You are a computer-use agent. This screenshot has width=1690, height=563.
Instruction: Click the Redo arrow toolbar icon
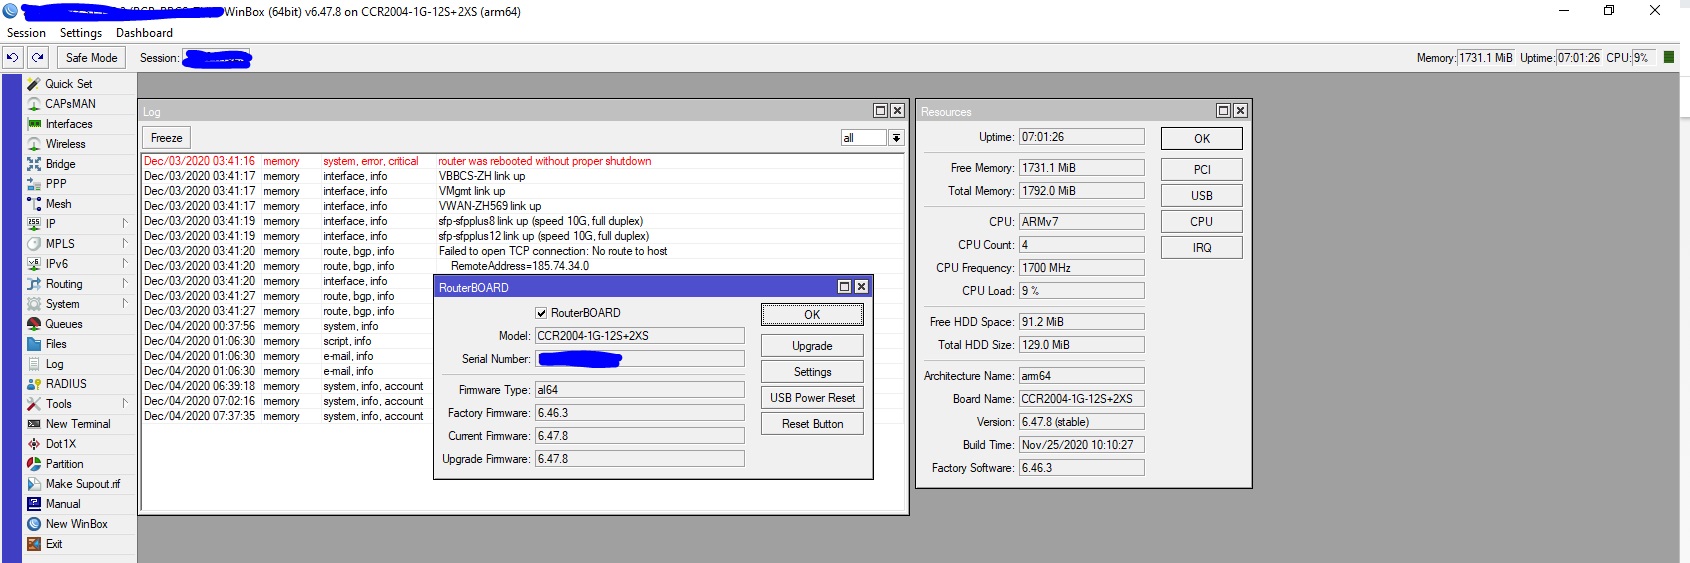tap(38, 58)
